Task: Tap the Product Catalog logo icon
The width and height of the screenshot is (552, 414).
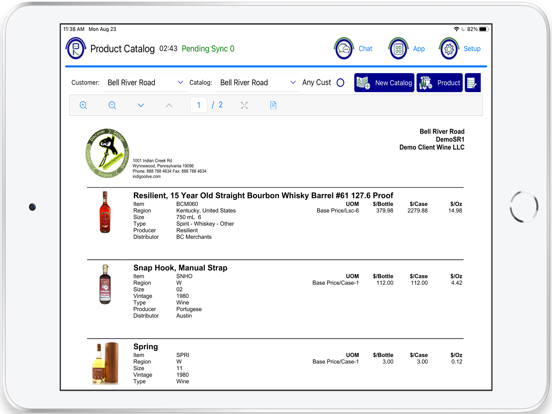Action: [76, 48]
